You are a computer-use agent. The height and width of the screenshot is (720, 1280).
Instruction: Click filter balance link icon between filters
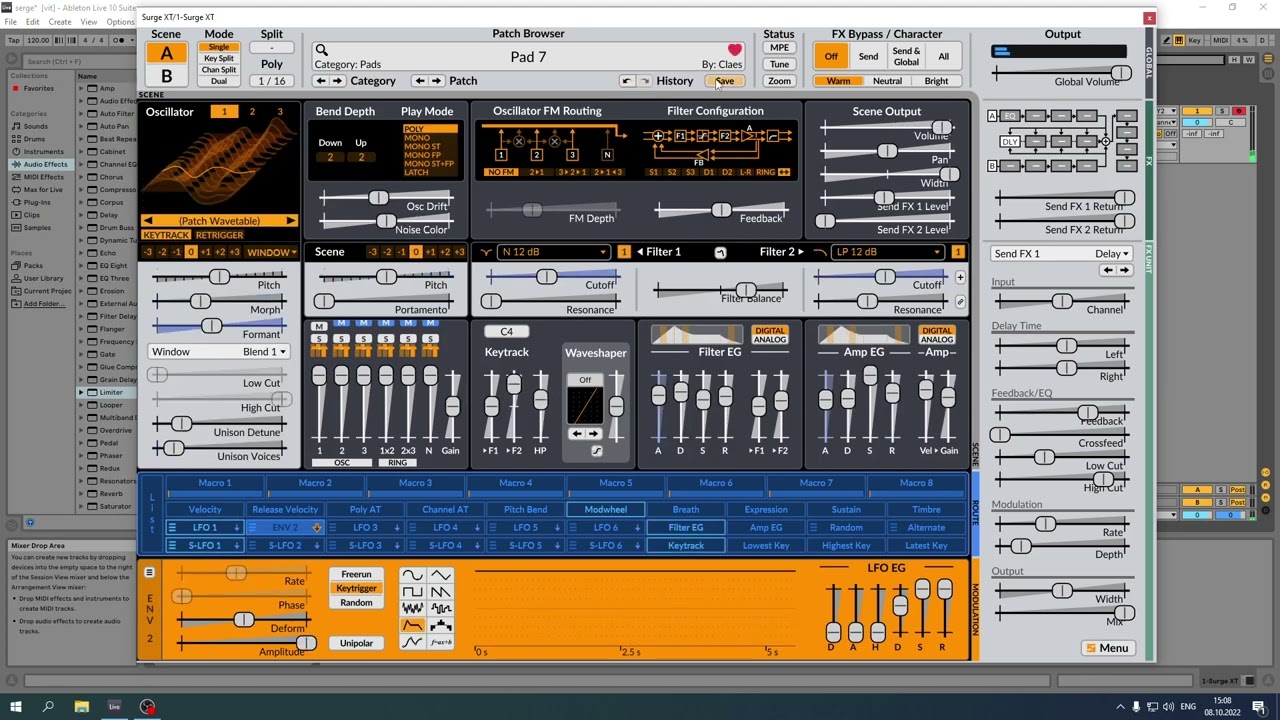(x=720, y=253)
